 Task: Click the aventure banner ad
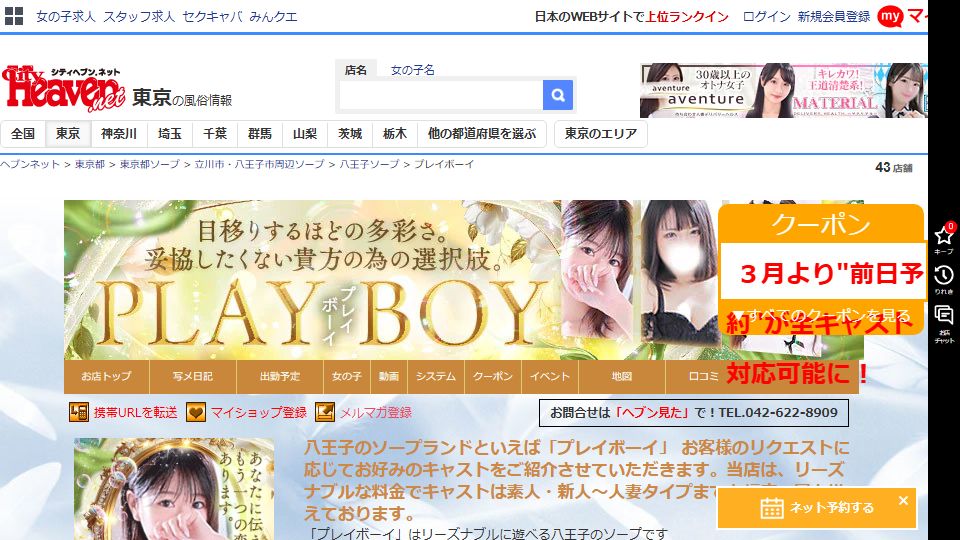point(696,91)
